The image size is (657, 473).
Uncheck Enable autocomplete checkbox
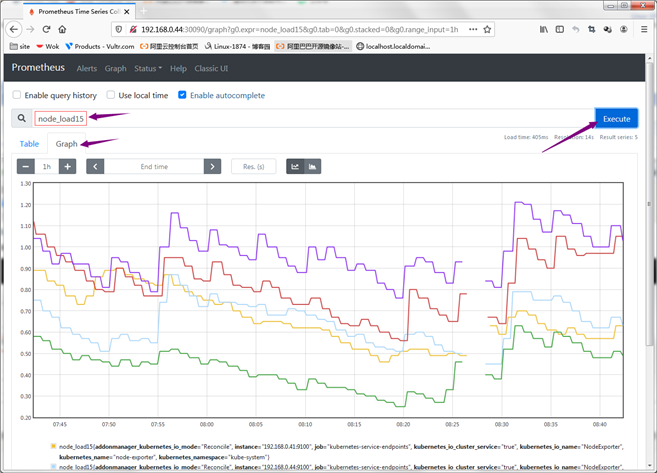182,95
